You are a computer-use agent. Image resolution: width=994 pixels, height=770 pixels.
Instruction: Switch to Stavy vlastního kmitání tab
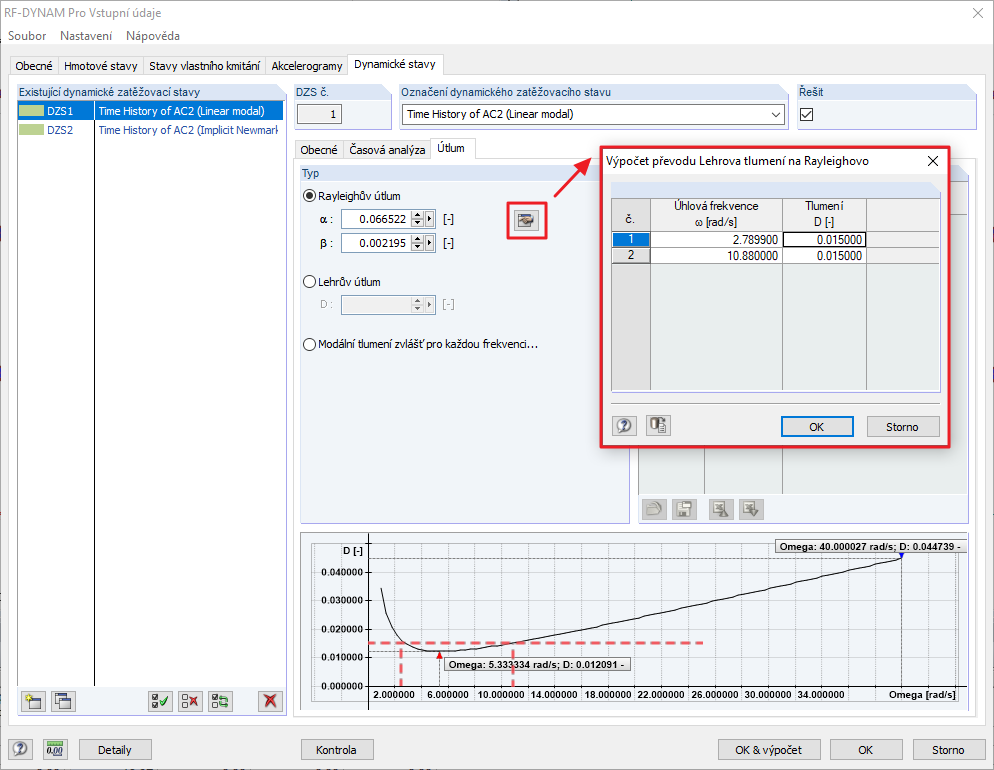204,66
